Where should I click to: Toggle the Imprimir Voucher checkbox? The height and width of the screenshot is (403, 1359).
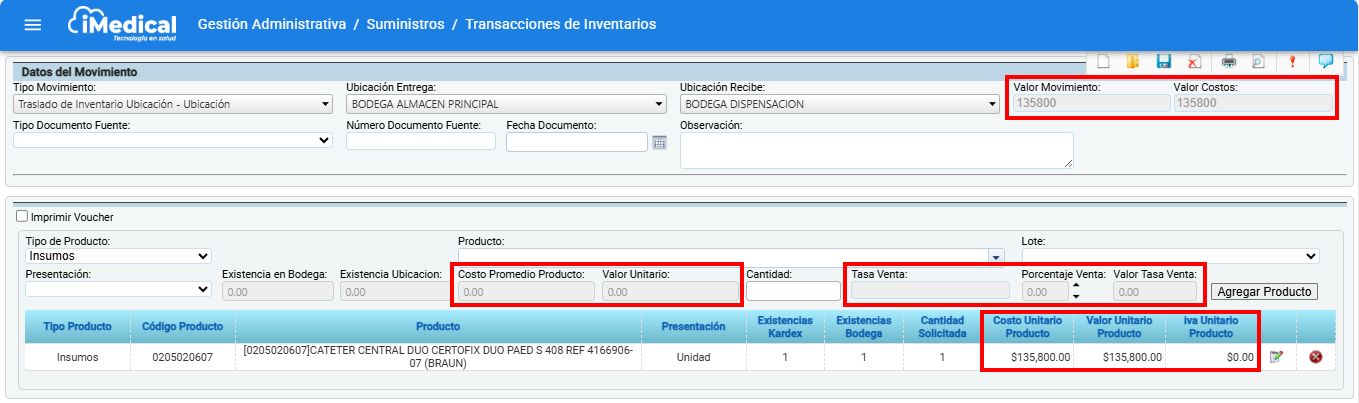click(22, 217)
